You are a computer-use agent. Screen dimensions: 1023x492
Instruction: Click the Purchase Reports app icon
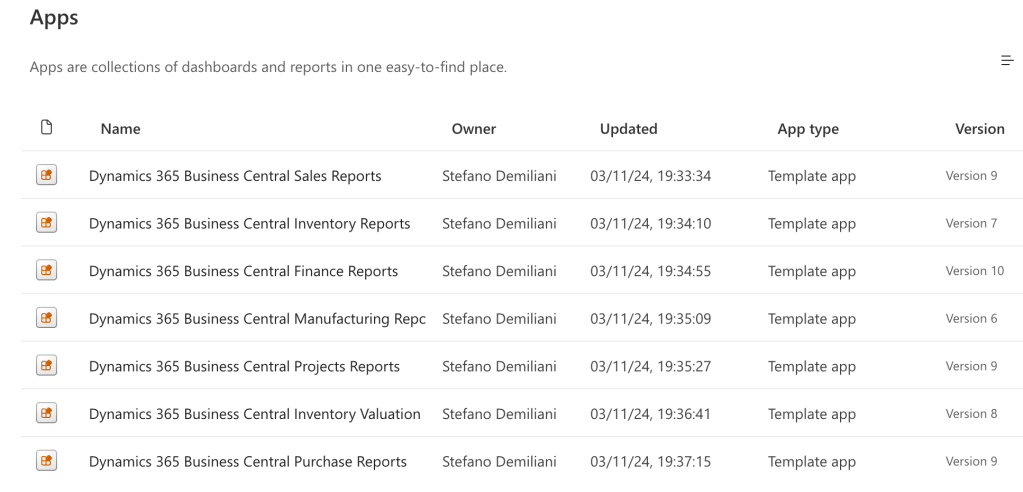point(45,461)
